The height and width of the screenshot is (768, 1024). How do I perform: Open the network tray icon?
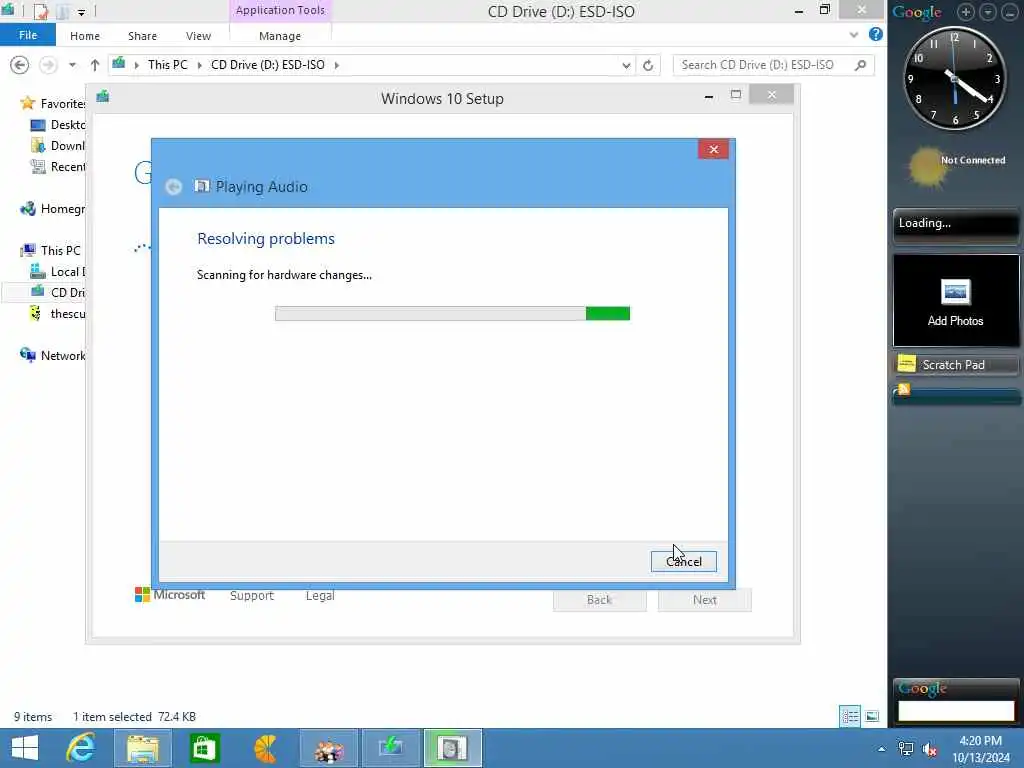coord(906,749)
